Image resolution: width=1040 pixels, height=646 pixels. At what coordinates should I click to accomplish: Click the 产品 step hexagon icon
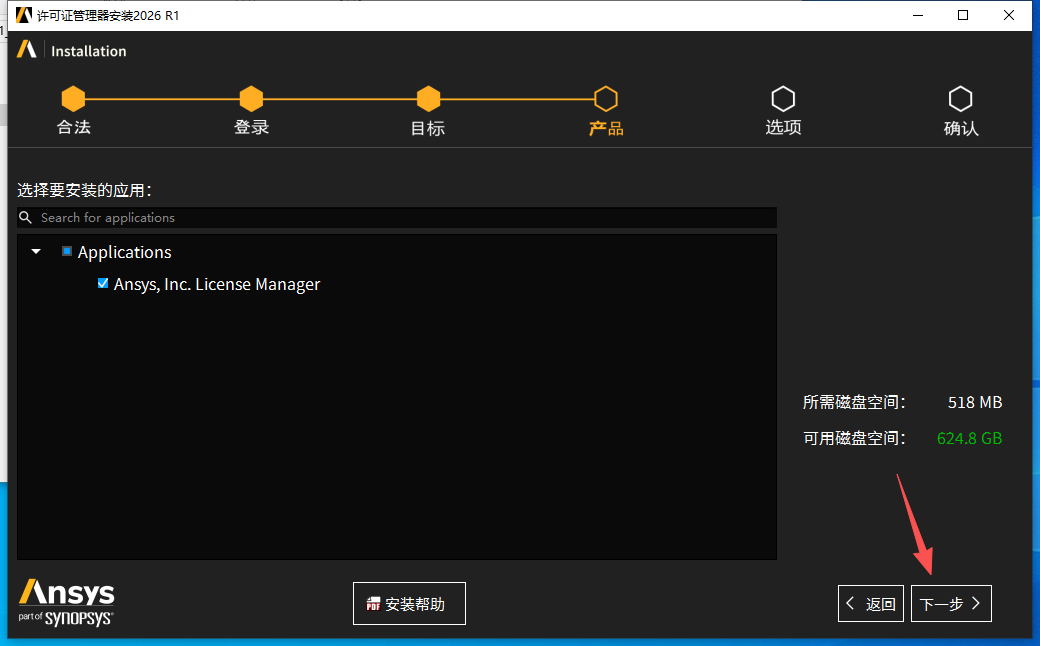(x=605, y=99)
